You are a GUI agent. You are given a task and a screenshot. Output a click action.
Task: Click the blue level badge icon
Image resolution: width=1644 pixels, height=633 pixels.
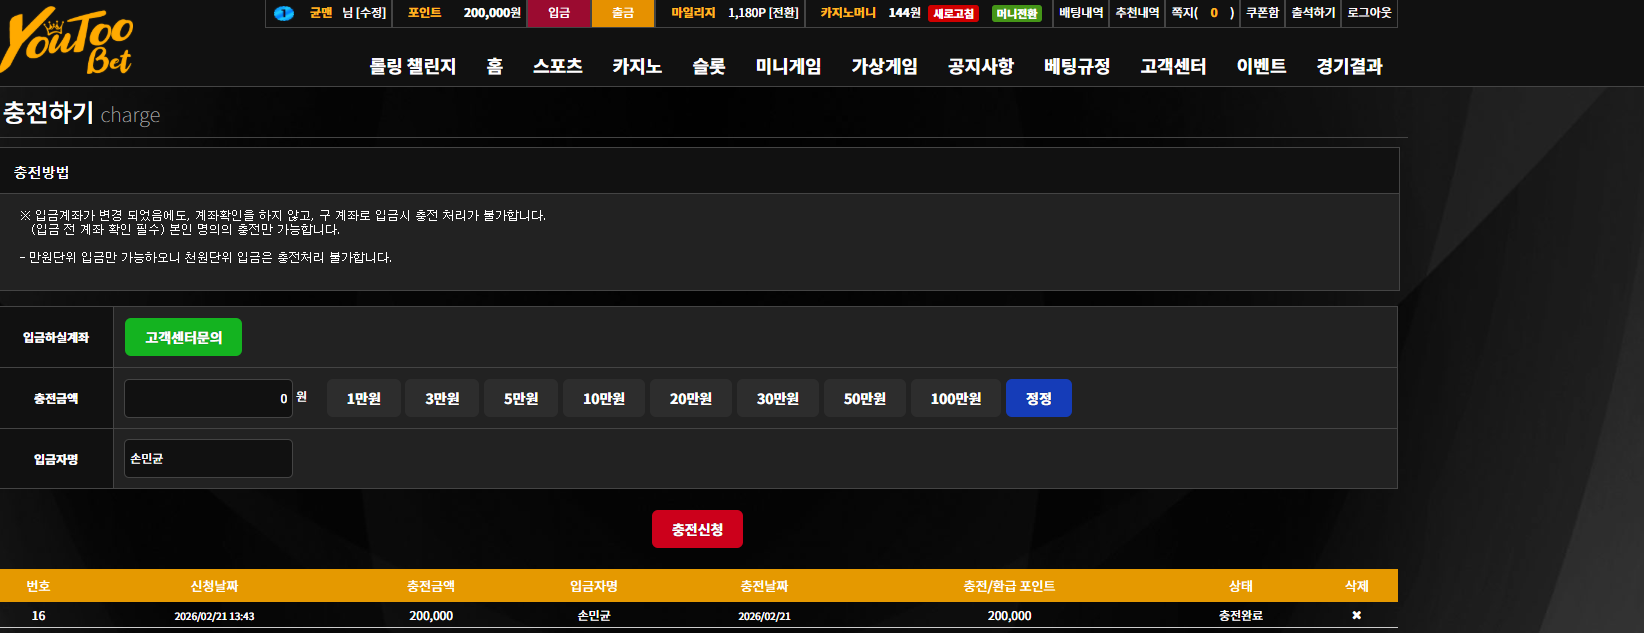(284, 13)
